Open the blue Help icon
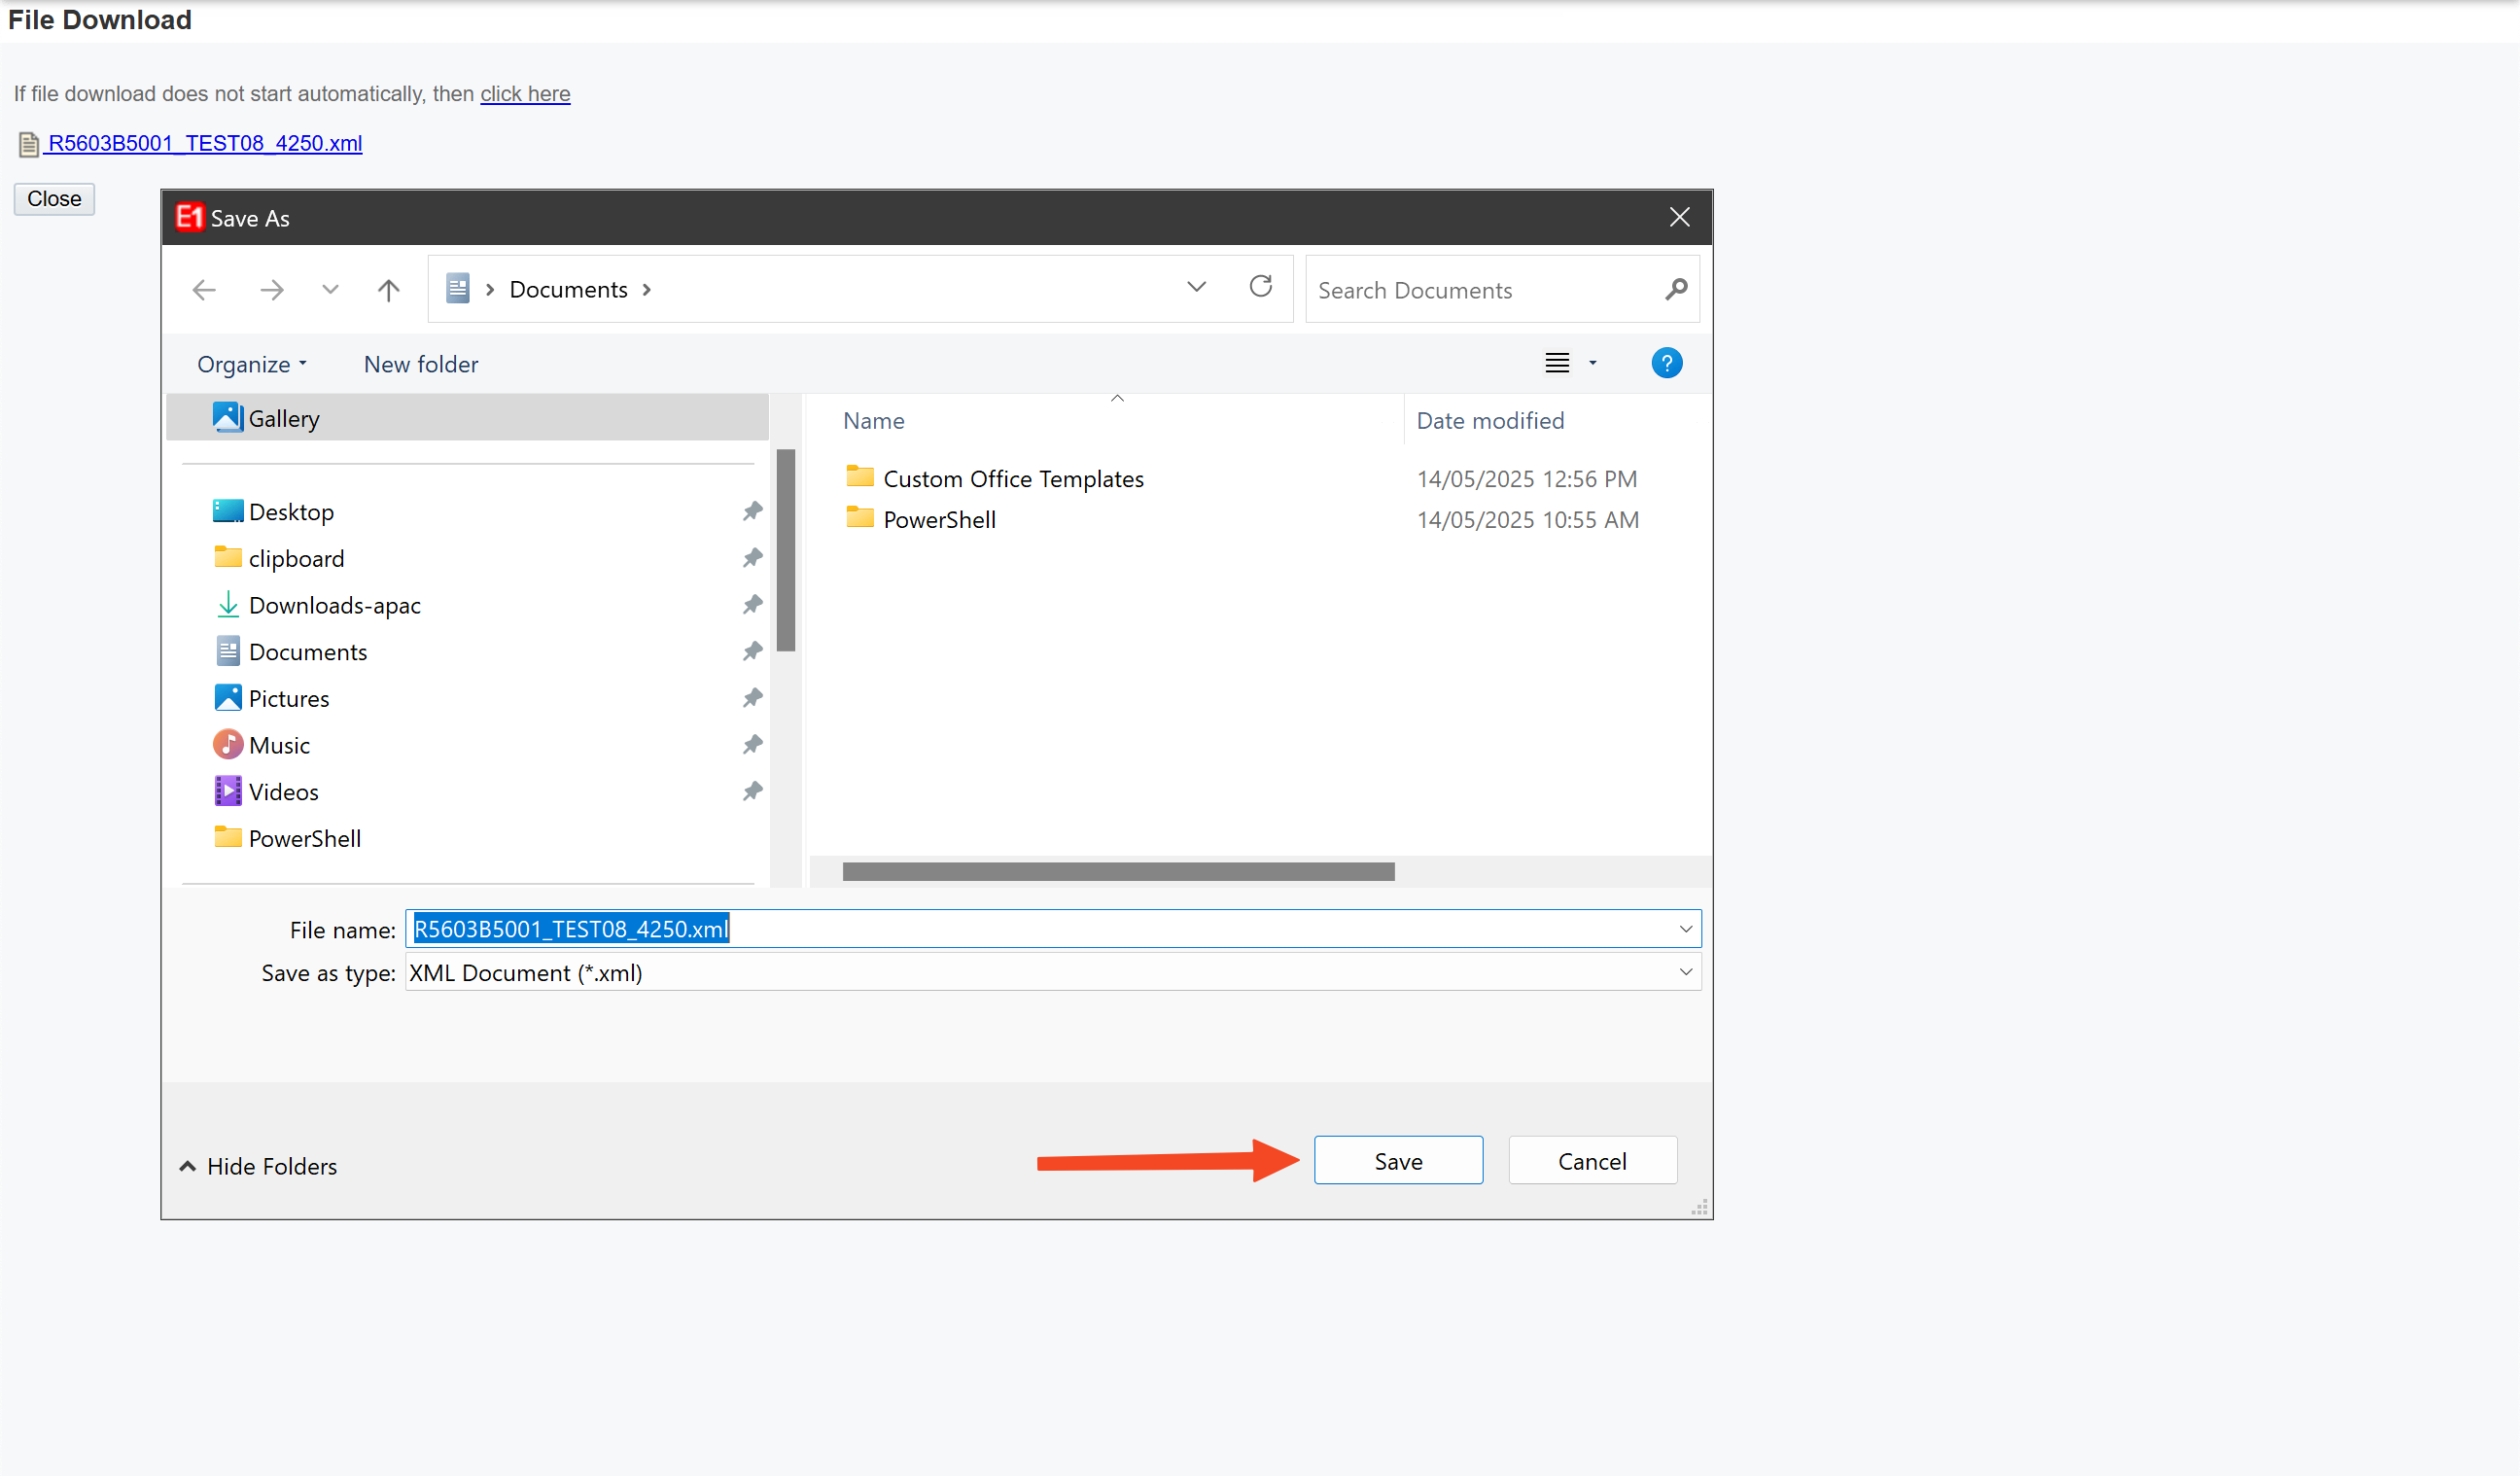Screen dimensions: 2520x1476 [1666, 363]
